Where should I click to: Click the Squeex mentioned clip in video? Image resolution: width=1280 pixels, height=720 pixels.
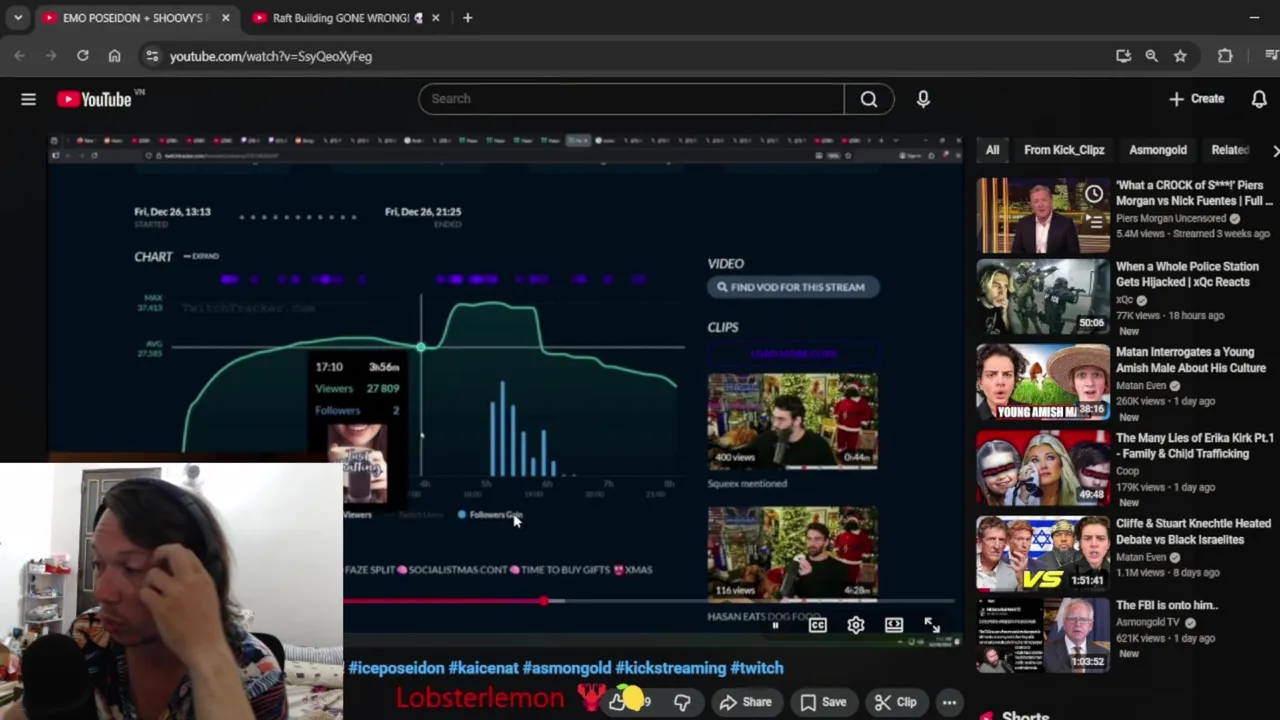(x=792, y=422)
